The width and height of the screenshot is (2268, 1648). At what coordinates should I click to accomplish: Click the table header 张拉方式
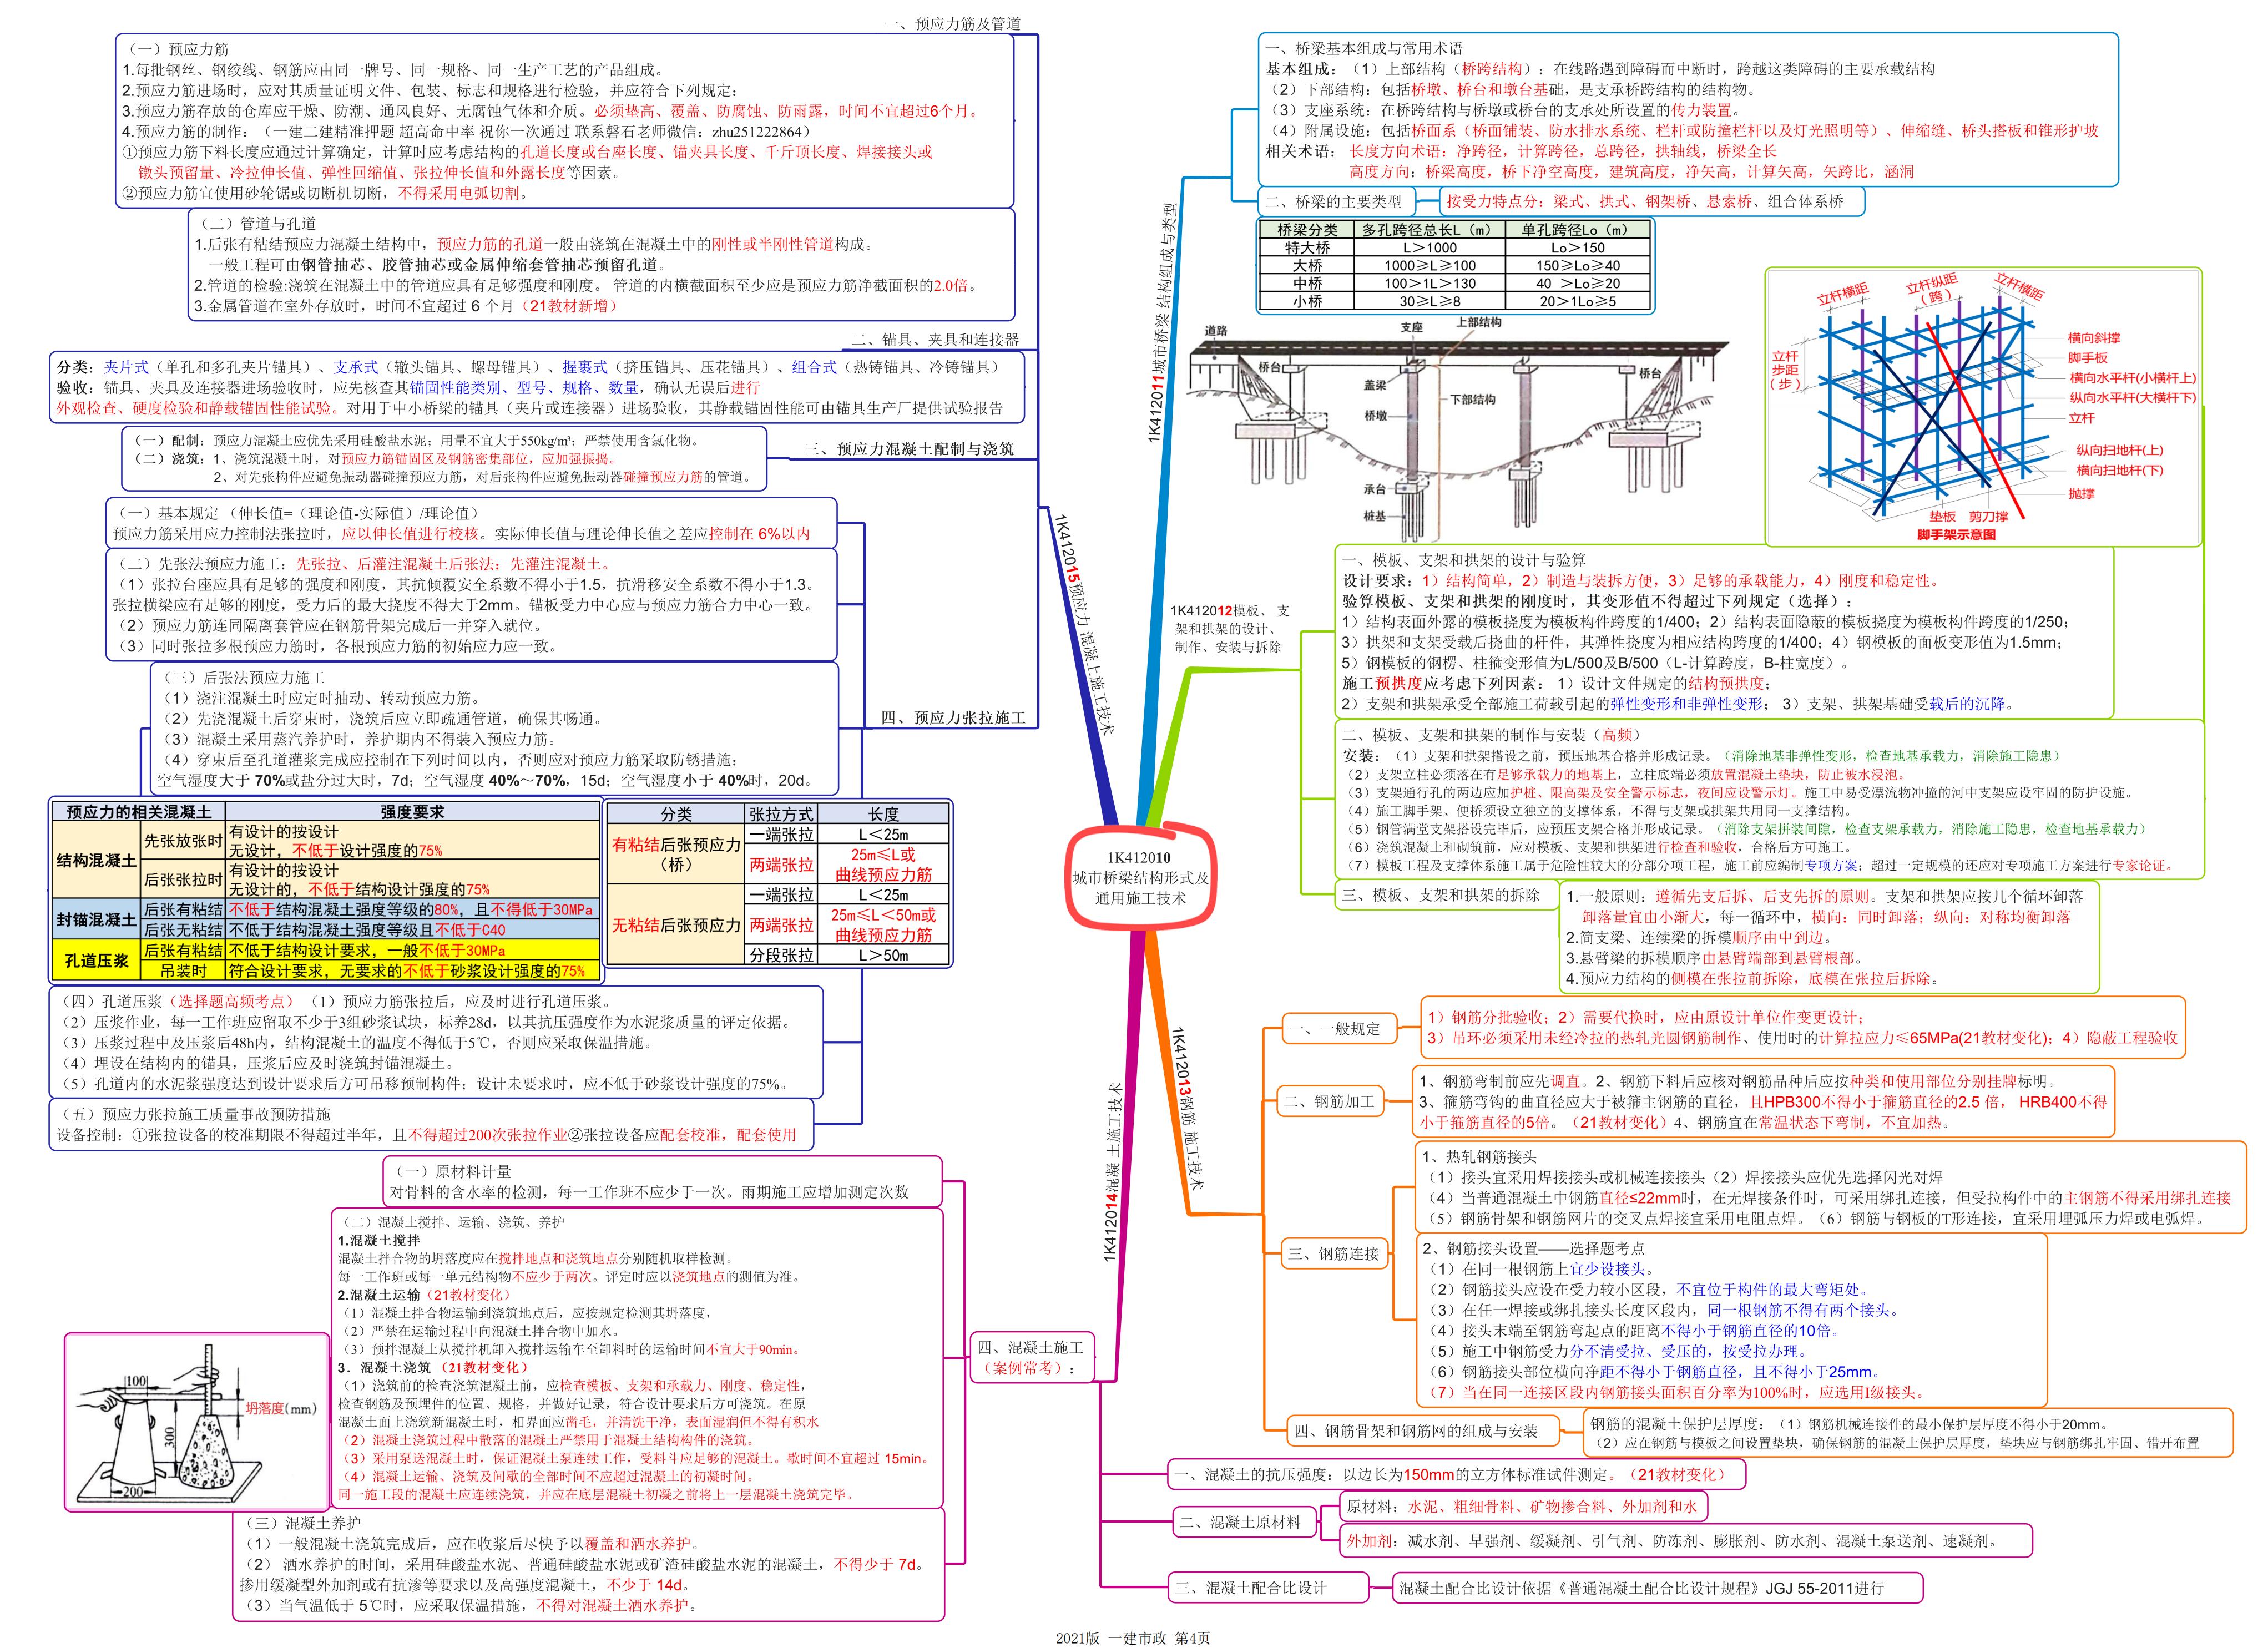coord(782,814)
